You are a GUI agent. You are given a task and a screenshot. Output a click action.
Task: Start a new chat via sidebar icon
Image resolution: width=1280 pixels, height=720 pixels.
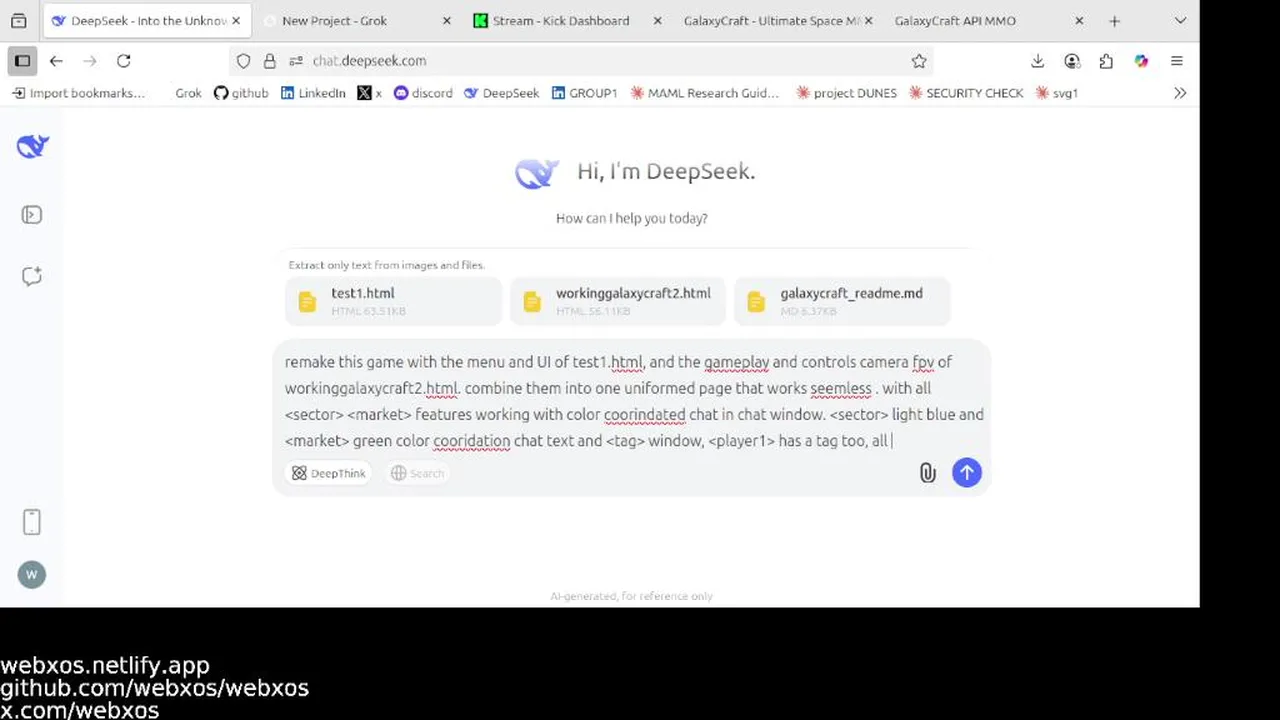tap(32, 277)
